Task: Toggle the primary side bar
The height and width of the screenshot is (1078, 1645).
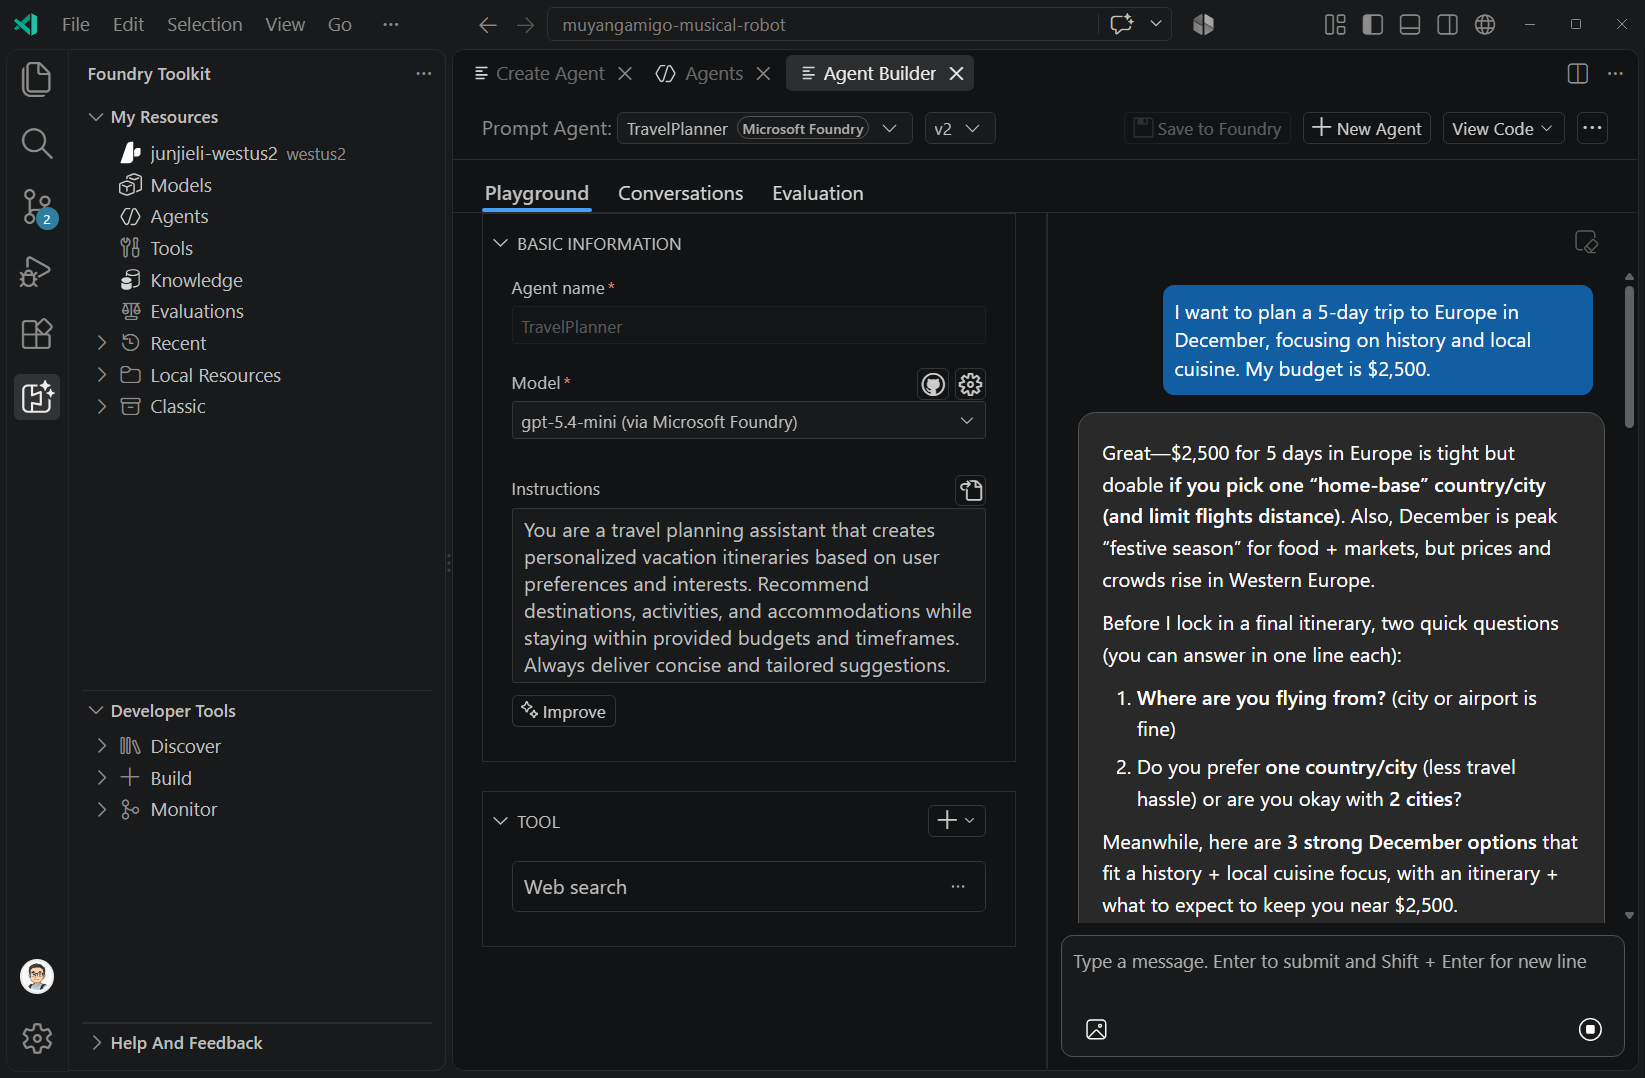Action: 1373,25
